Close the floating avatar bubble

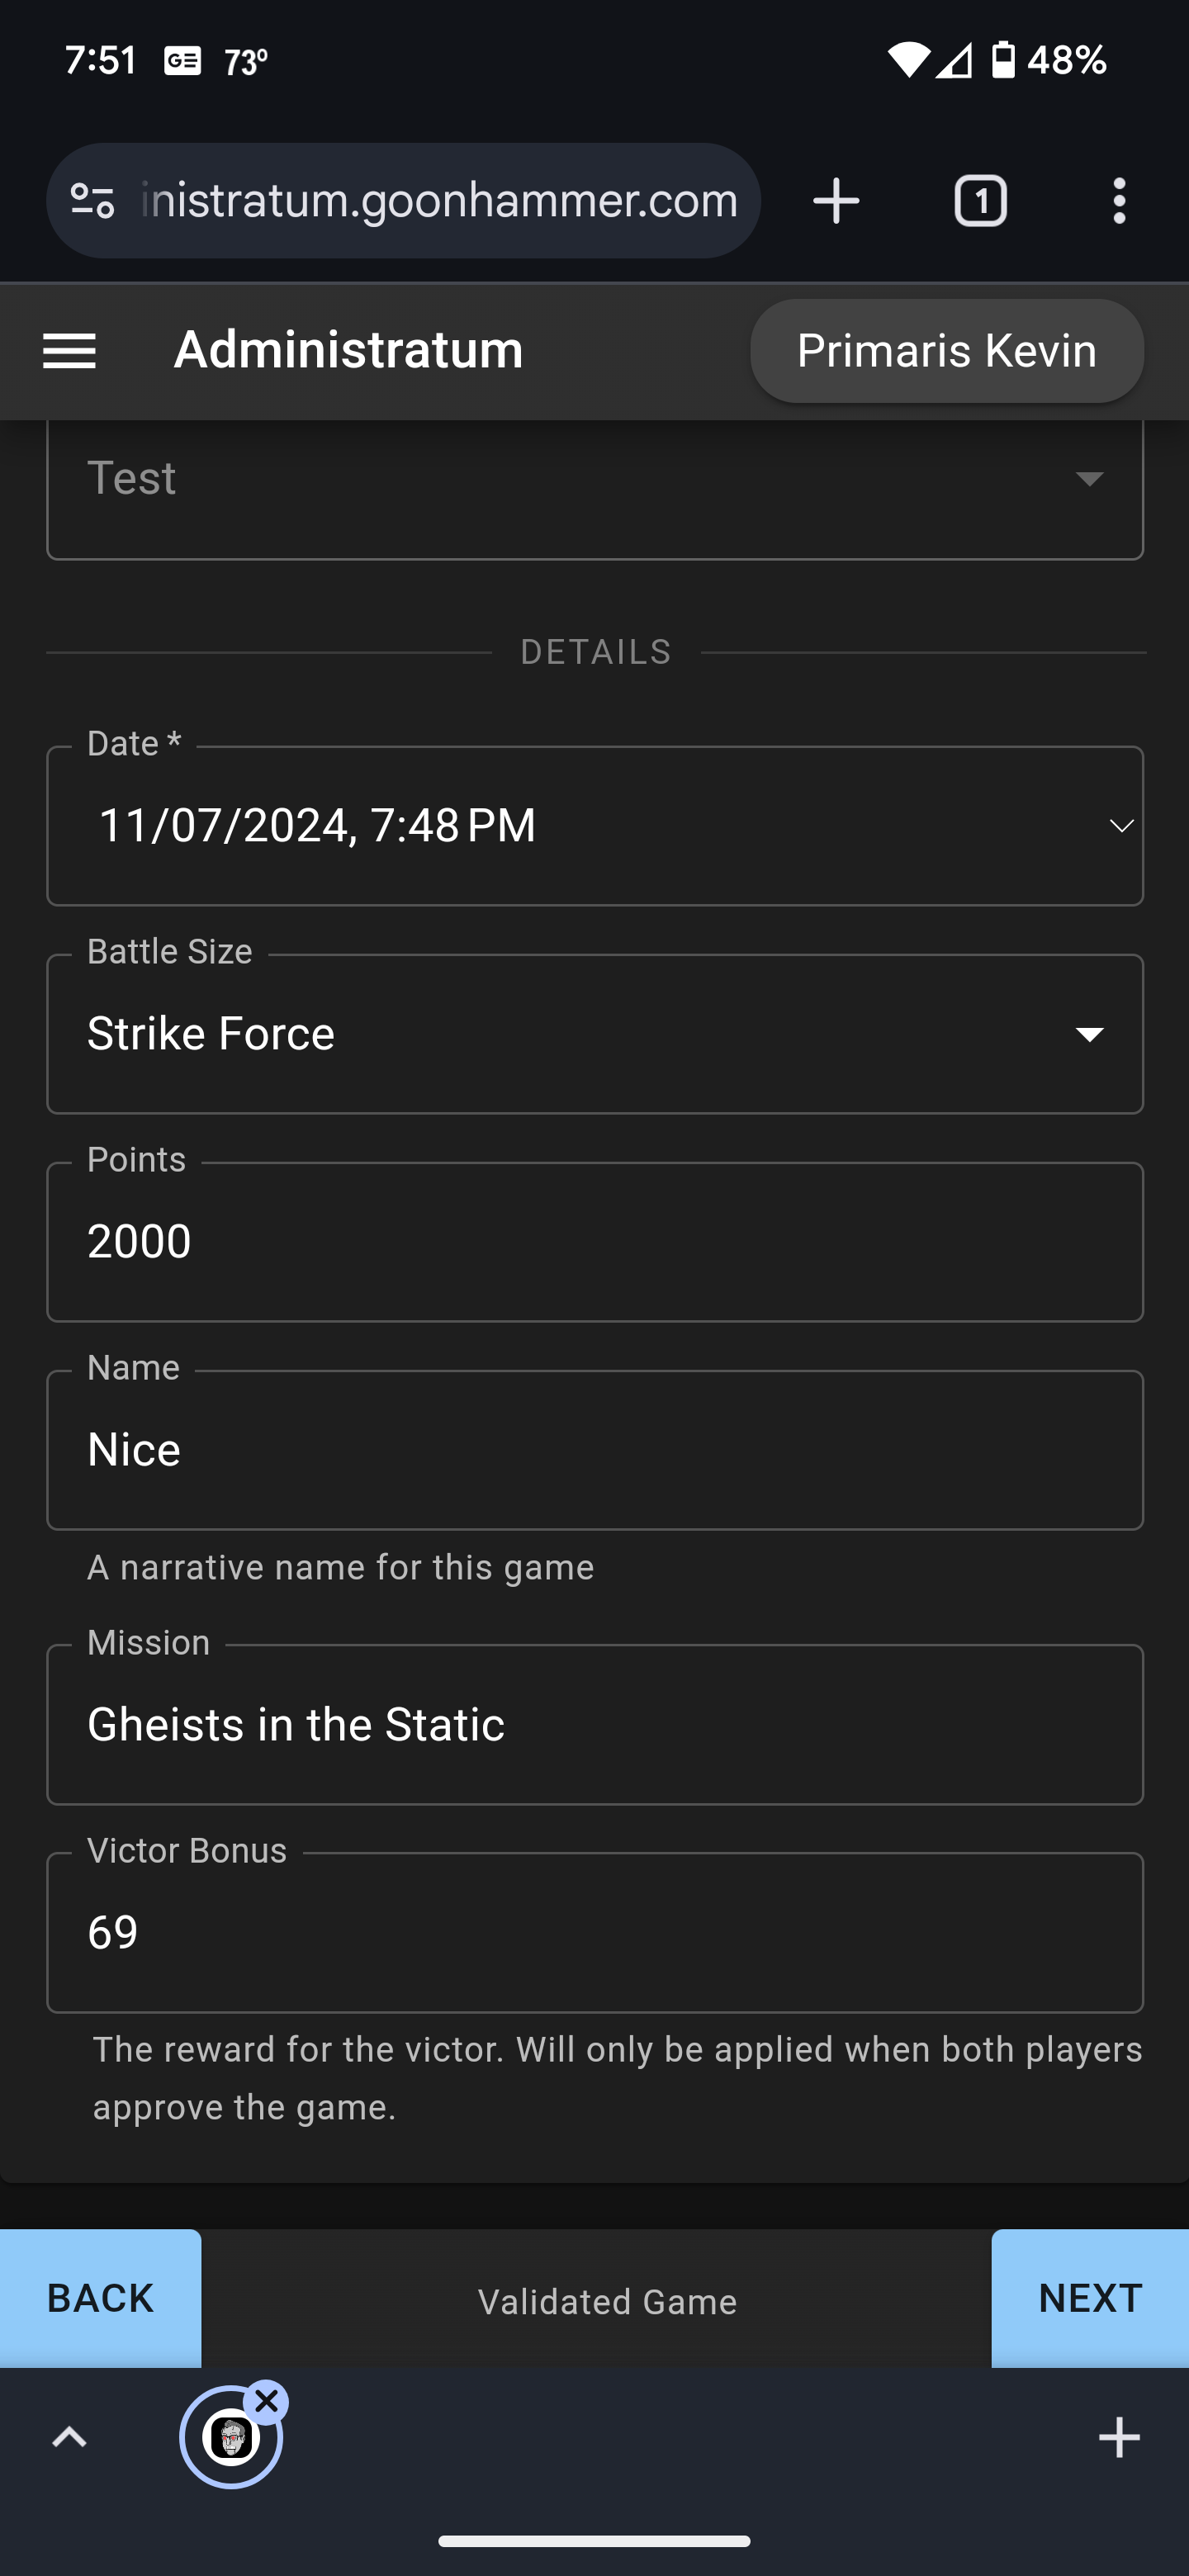pyautogui.click(x=267, y=2401)
